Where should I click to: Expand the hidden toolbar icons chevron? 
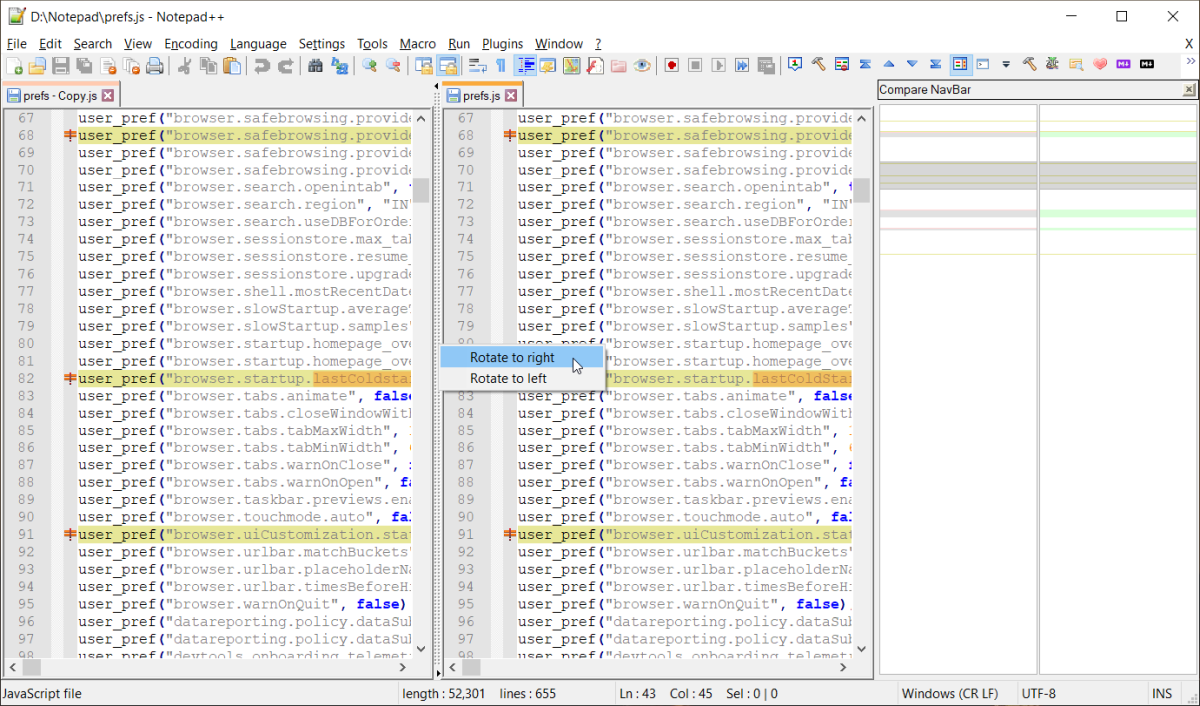1190,62
